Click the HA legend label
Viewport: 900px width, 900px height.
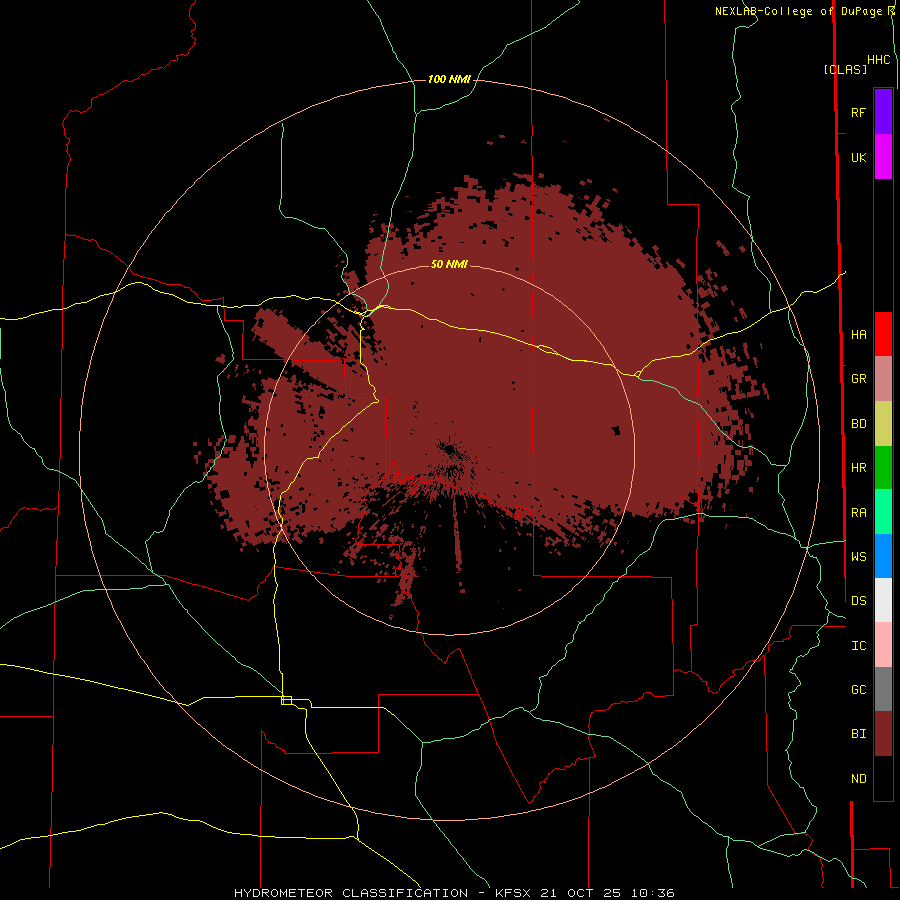[x=858, y=335]
